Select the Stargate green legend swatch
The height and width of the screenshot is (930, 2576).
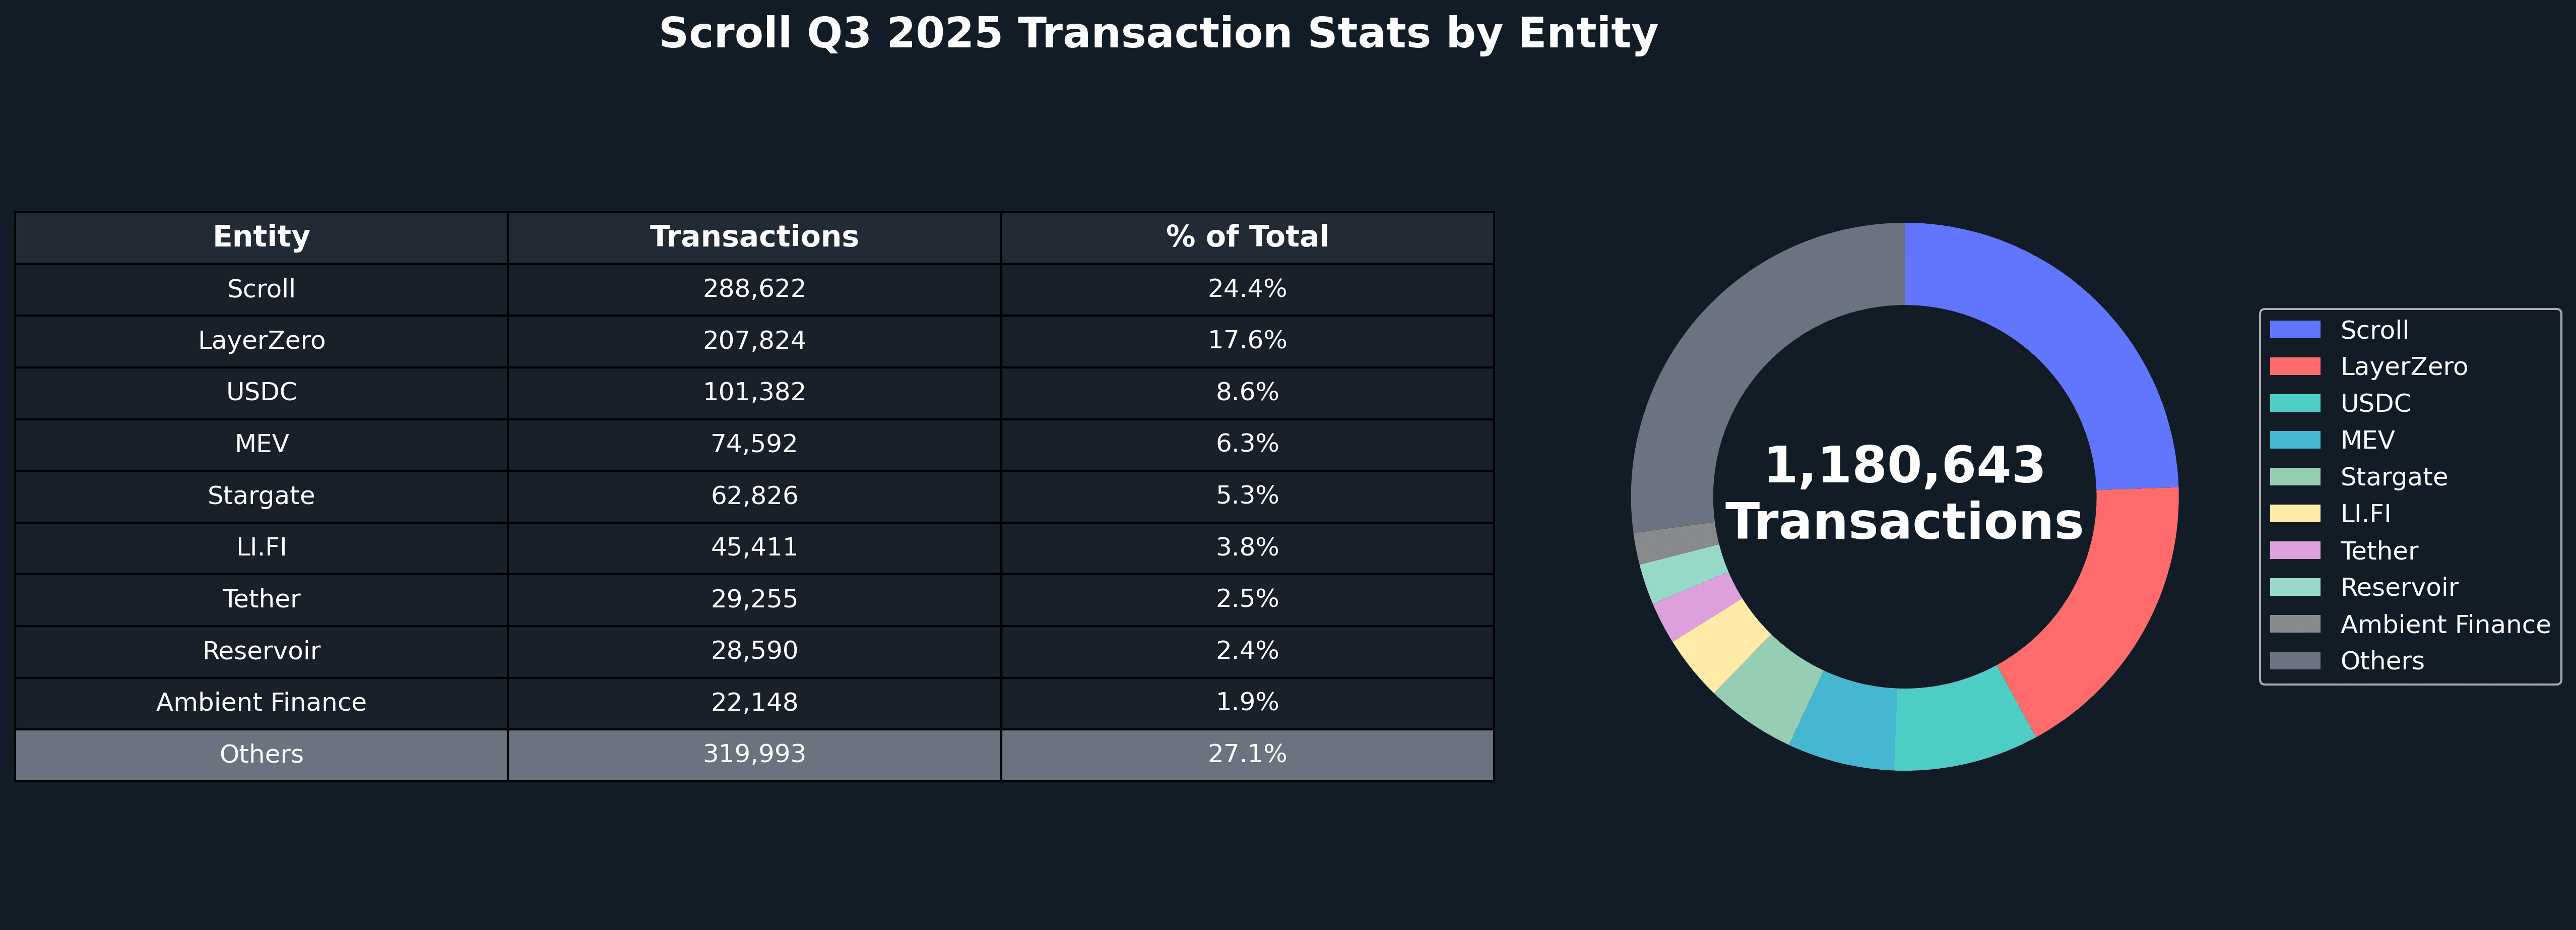[2294, 477]
